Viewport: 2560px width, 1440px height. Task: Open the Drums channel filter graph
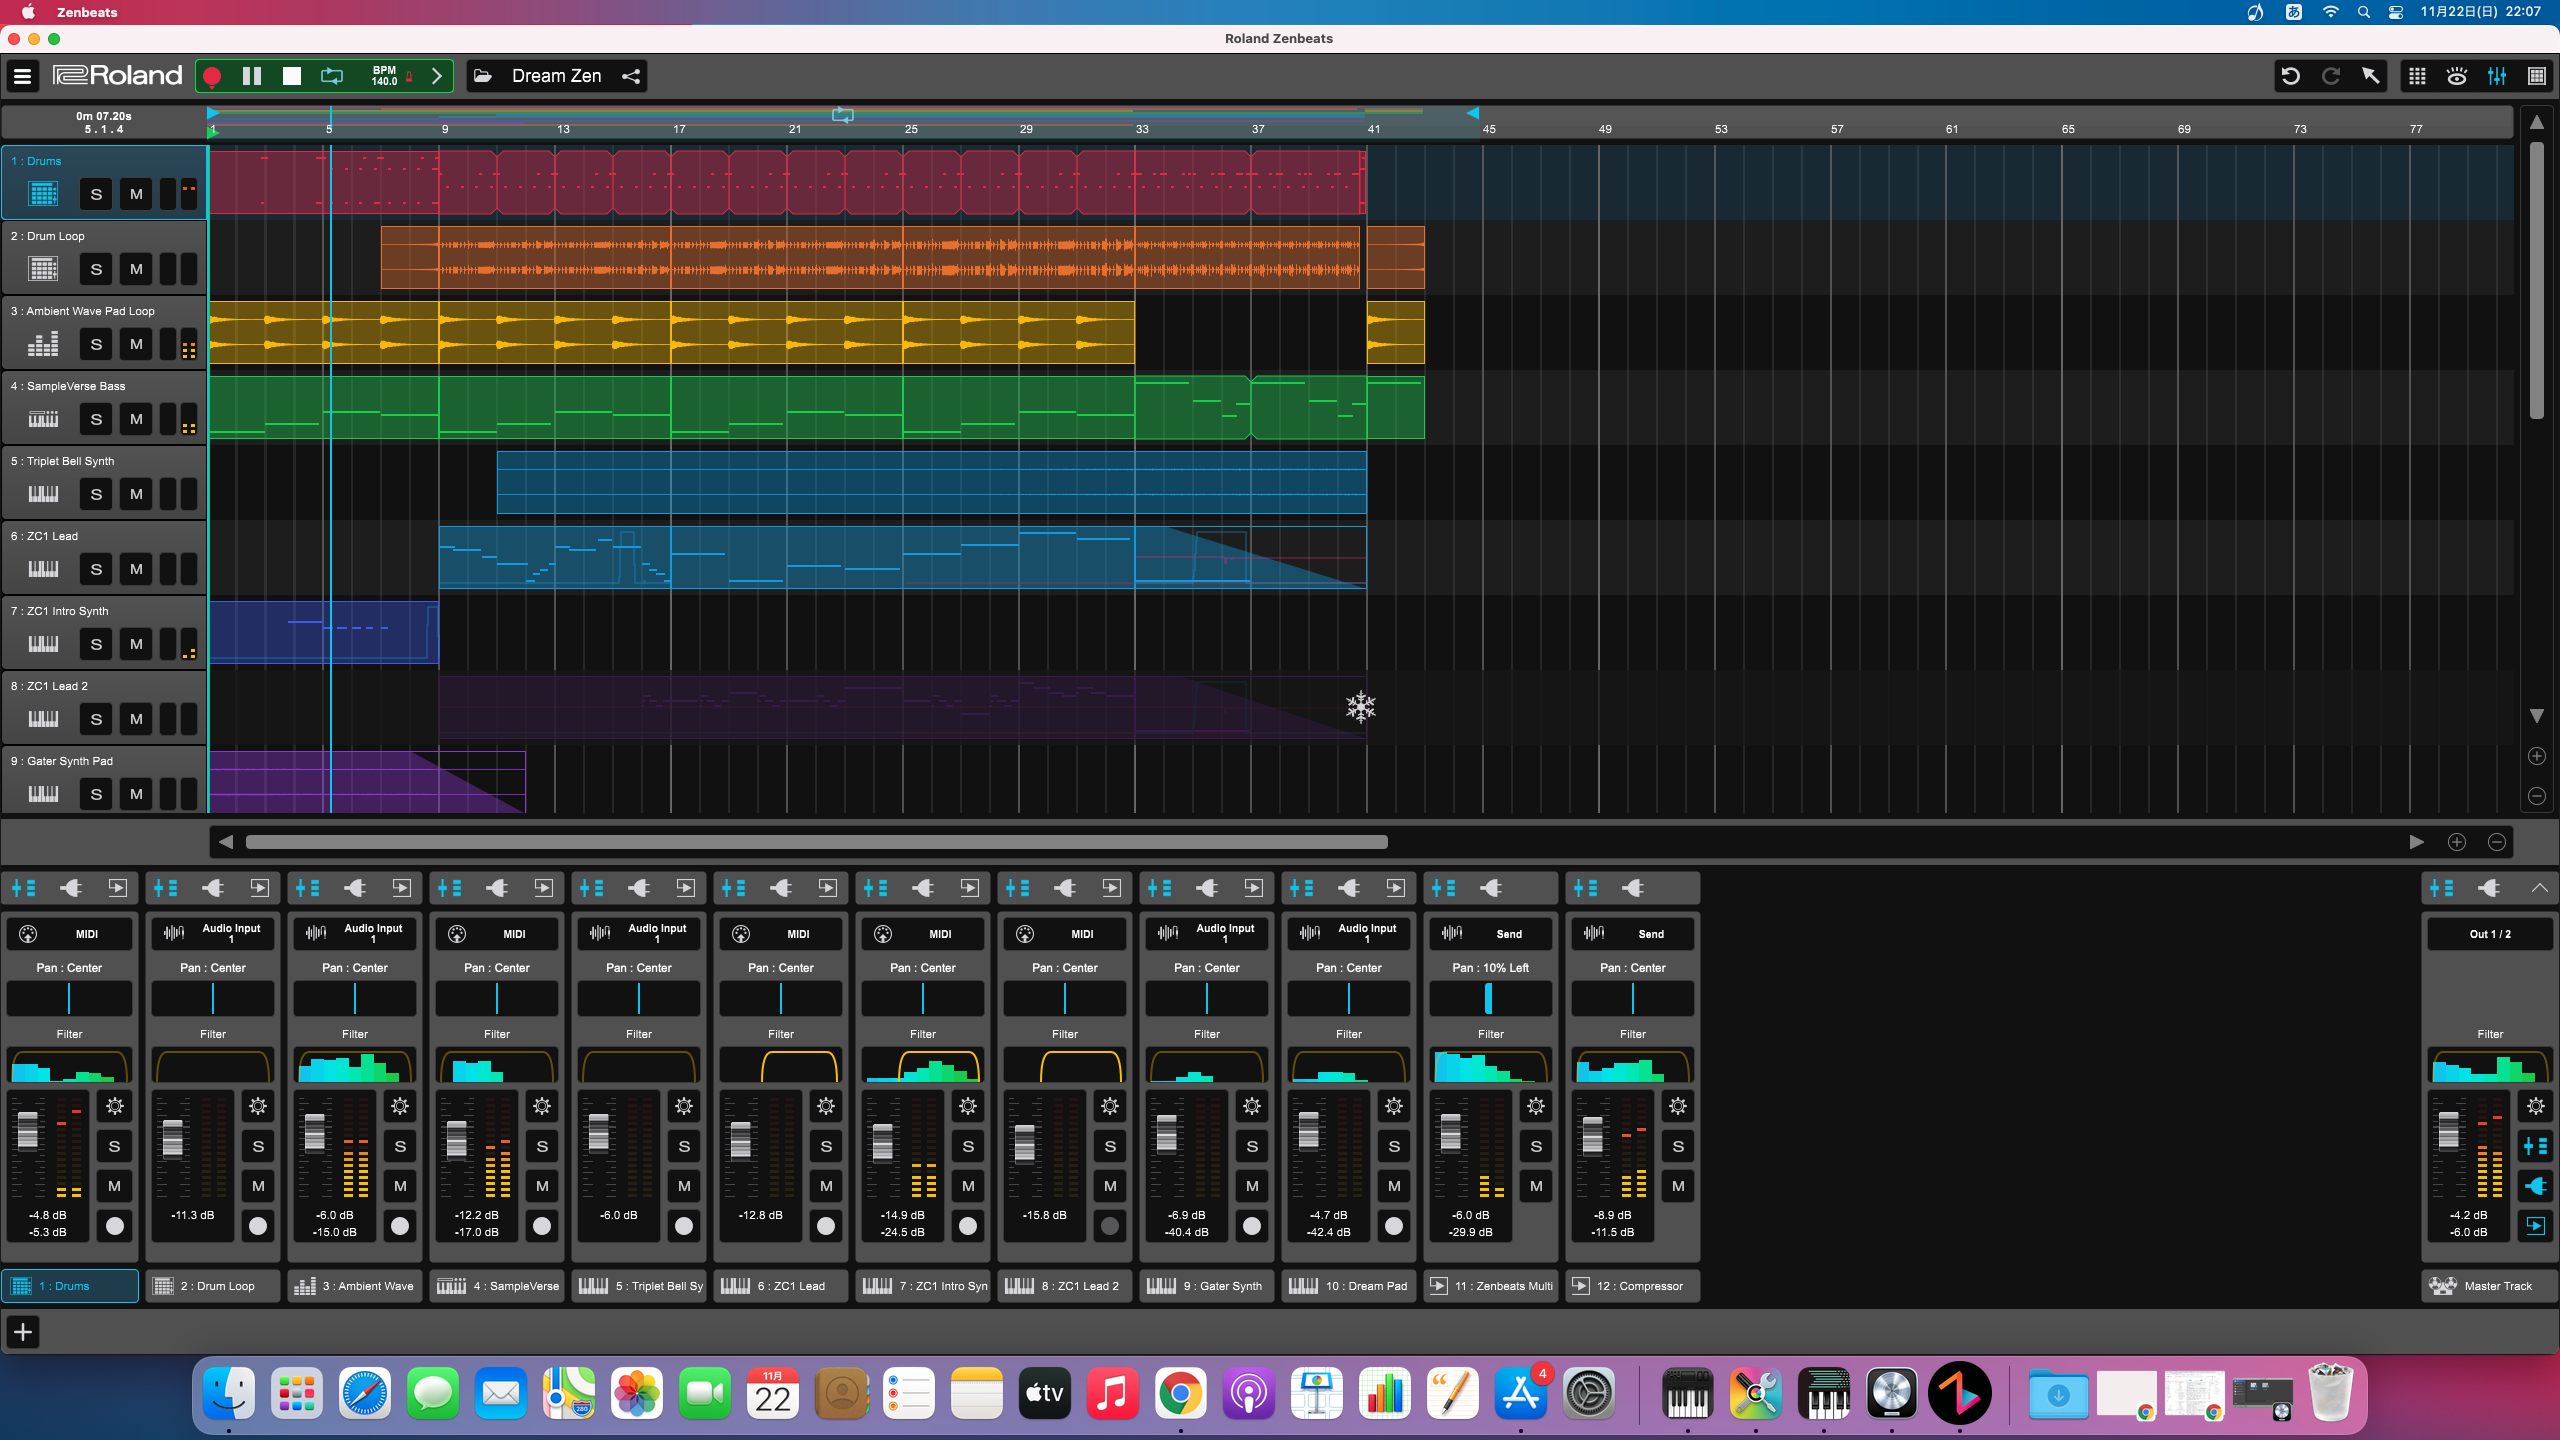tap(70, 1066)
